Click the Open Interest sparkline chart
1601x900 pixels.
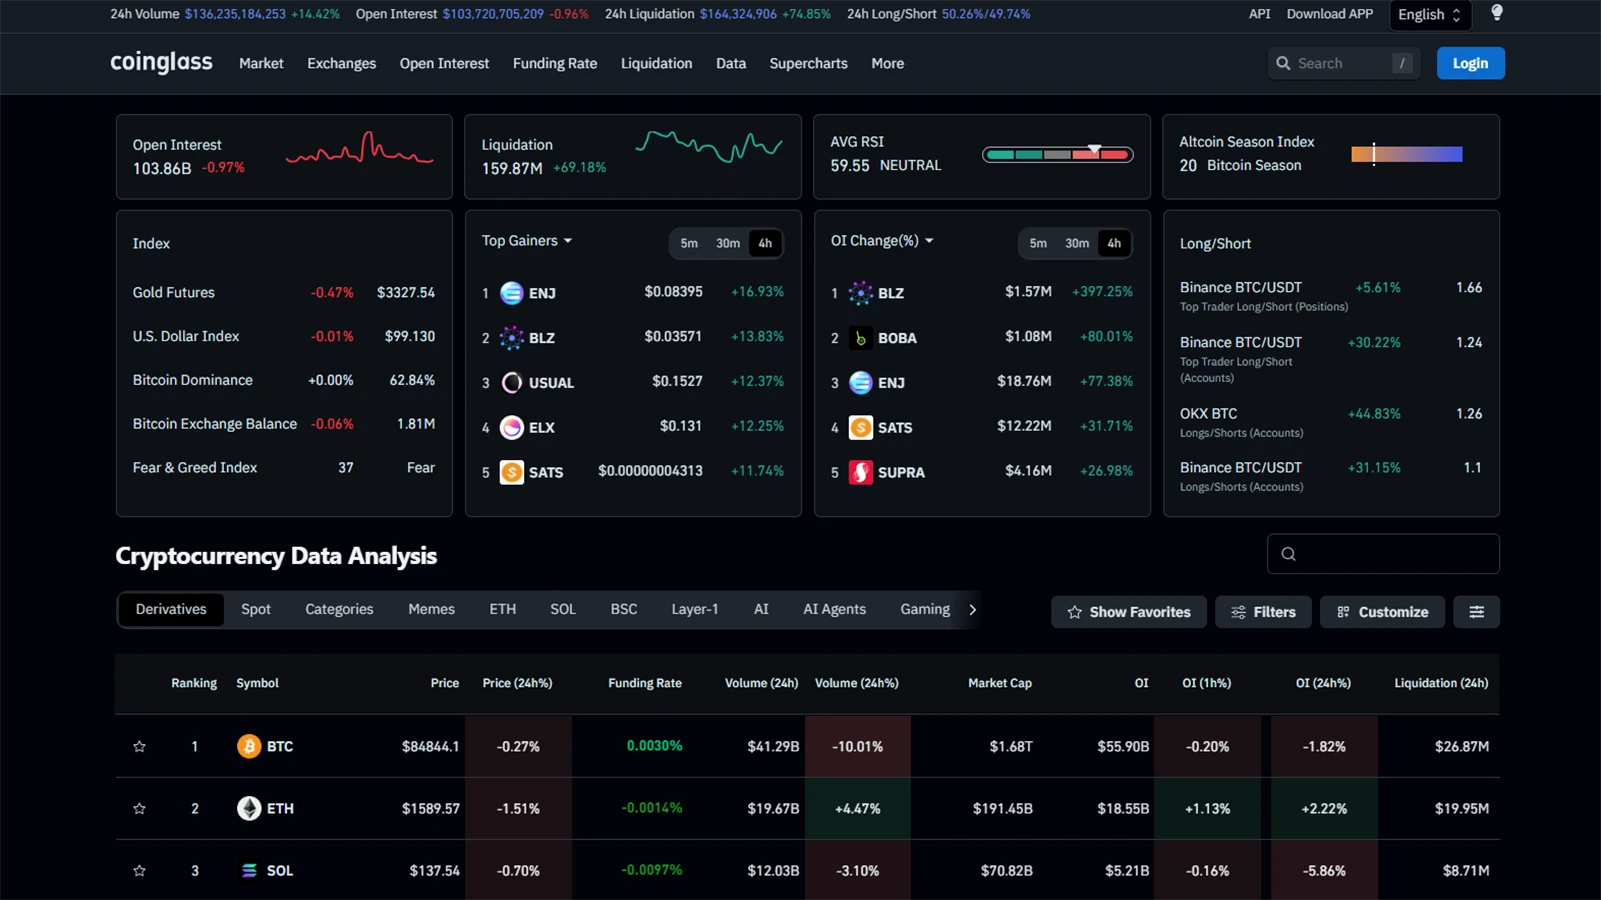pos(359,149)
